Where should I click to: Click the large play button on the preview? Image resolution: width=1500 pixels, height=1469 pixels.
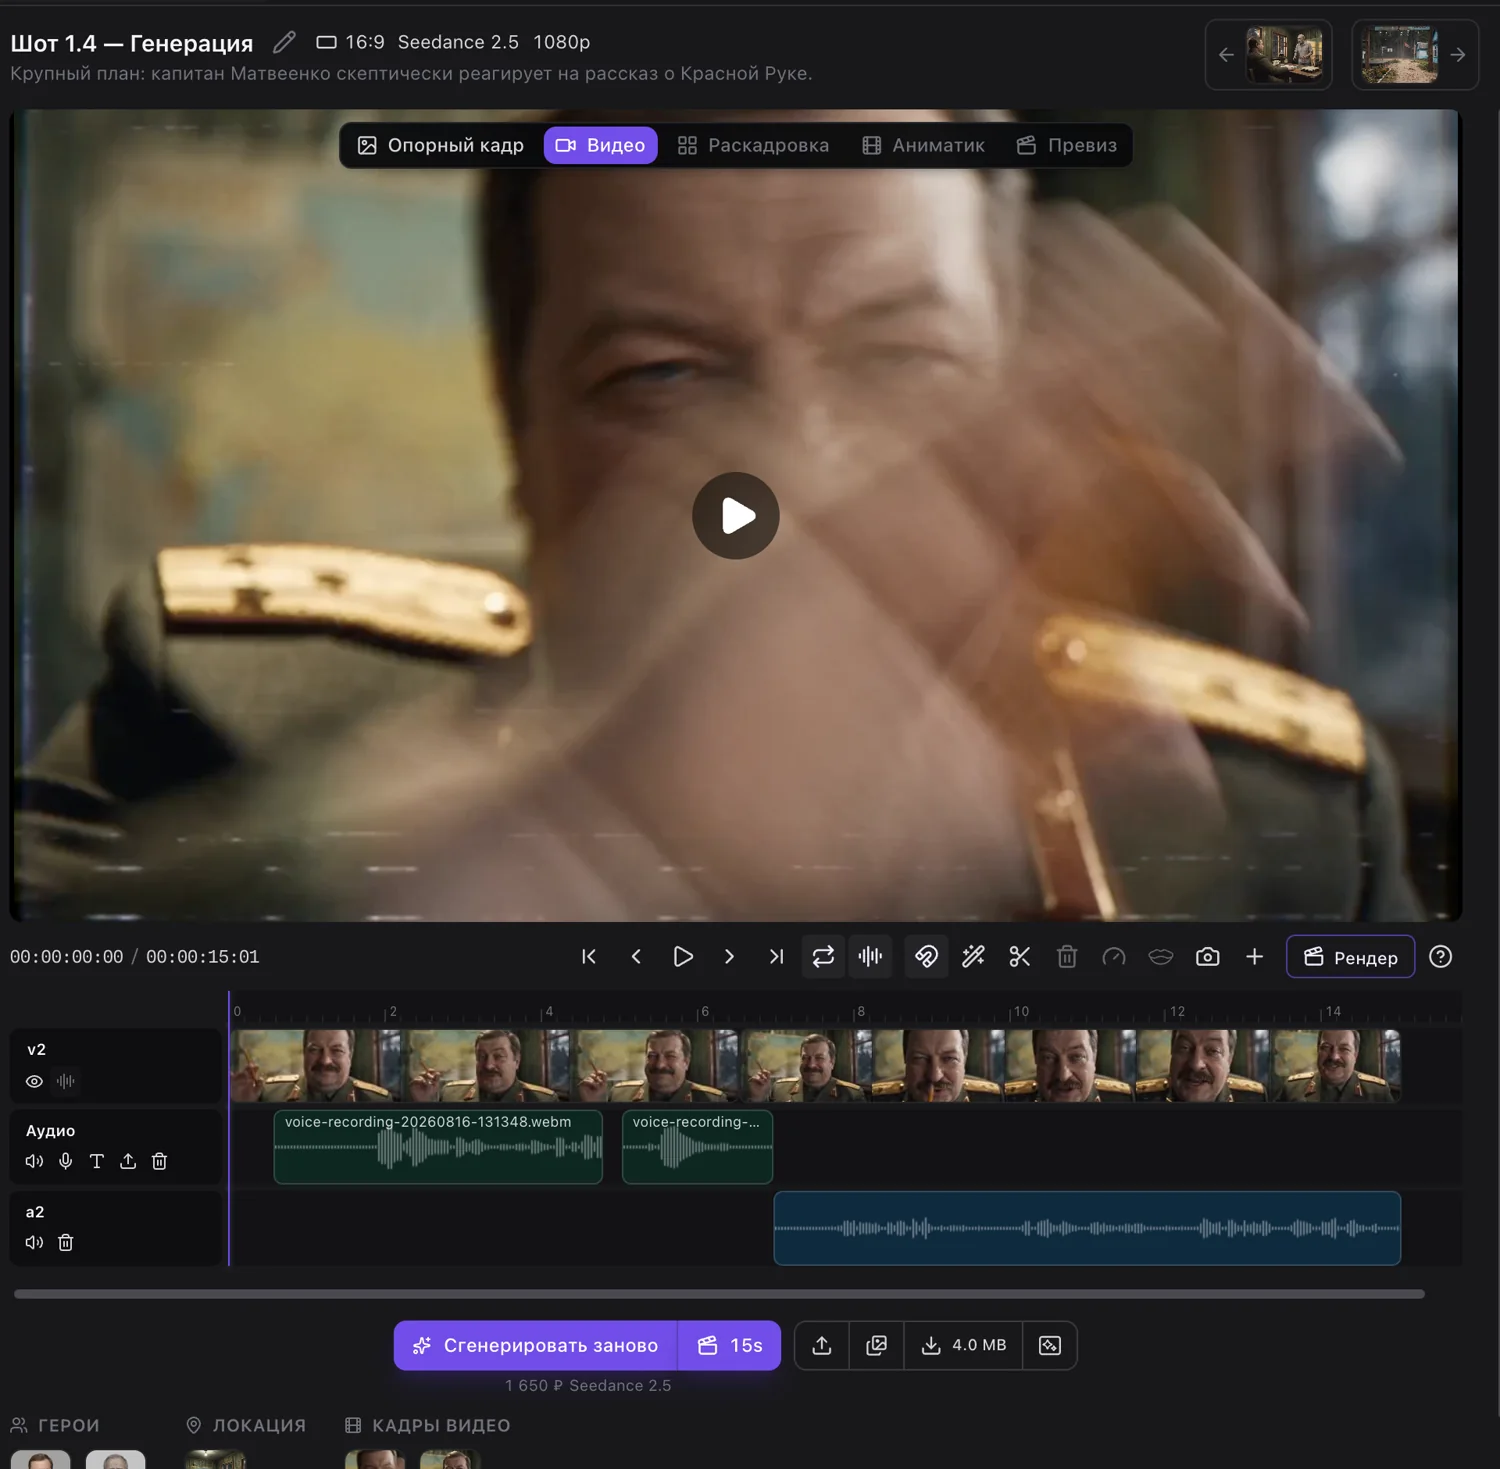coord(736,515)
